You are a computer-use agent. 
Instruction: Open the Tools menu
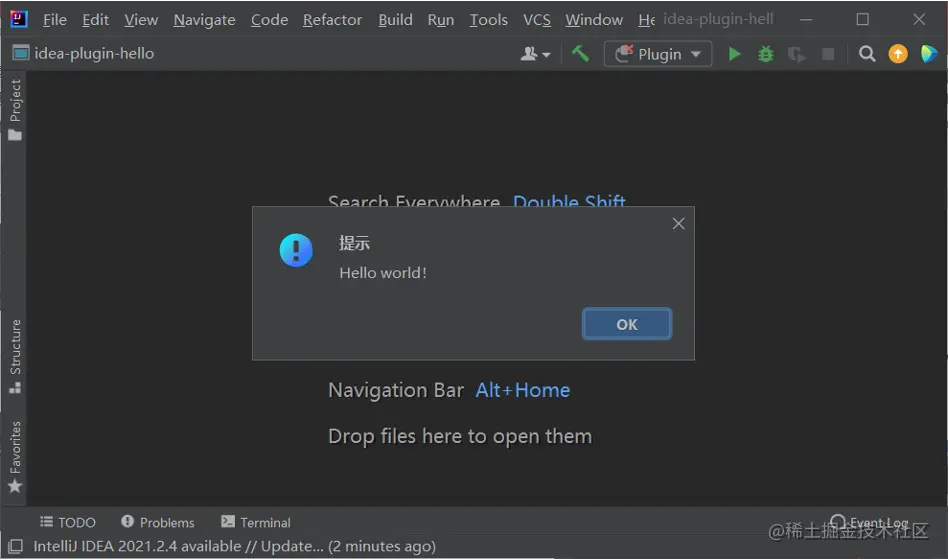(x=489, y=20)
